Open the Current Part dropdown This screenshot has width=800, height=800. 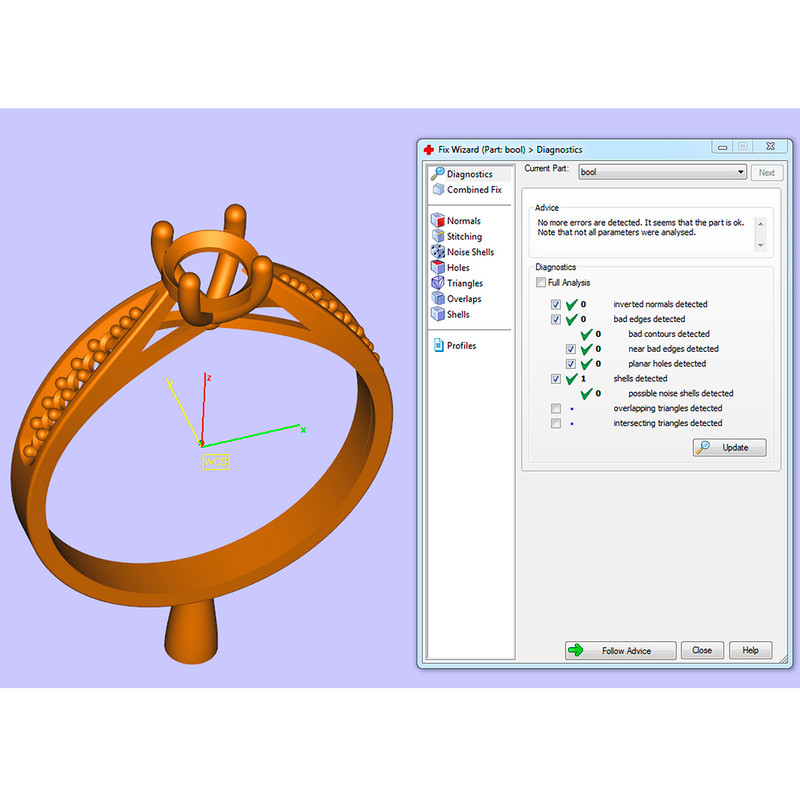coord(740,172)
